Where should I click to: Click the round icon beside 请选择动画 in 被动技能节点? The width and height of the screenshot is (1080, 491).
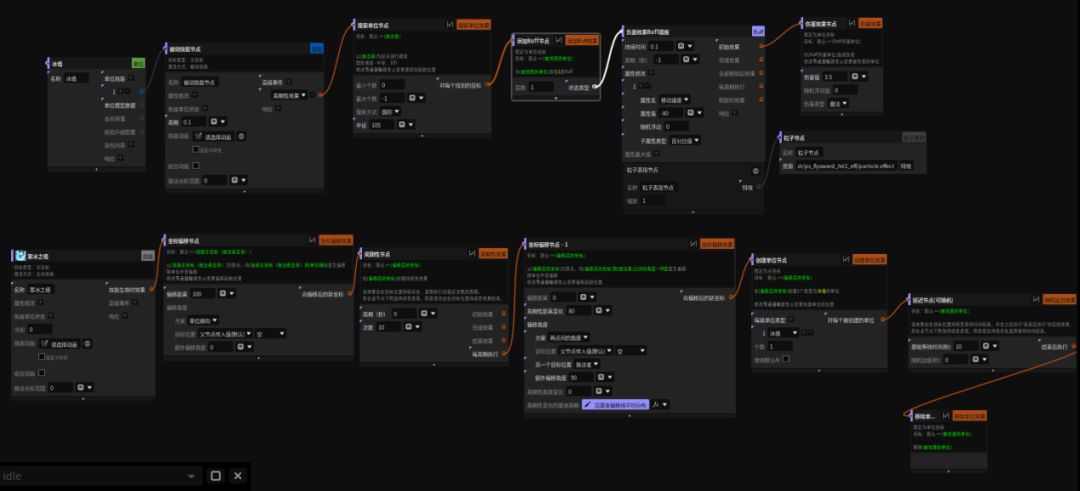[241, 136]
